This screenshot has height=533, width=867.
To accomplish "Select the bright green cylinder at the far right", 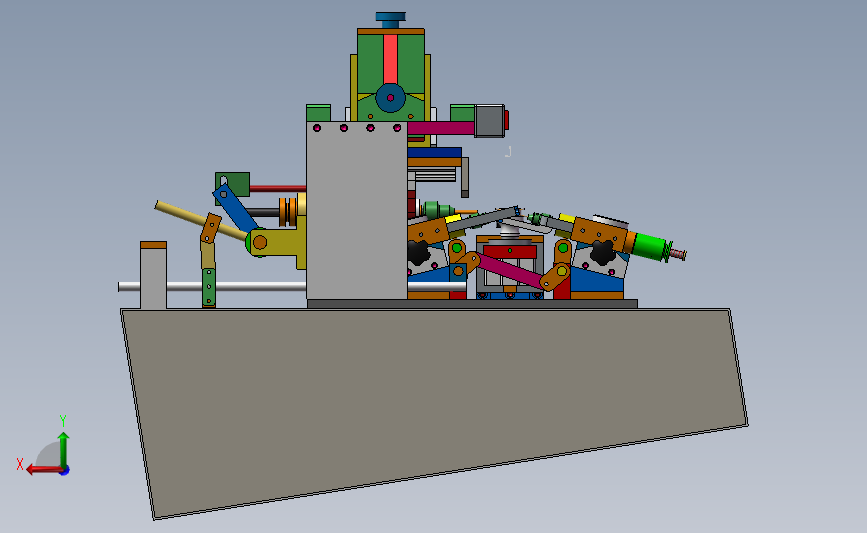I will coord(650,247).
